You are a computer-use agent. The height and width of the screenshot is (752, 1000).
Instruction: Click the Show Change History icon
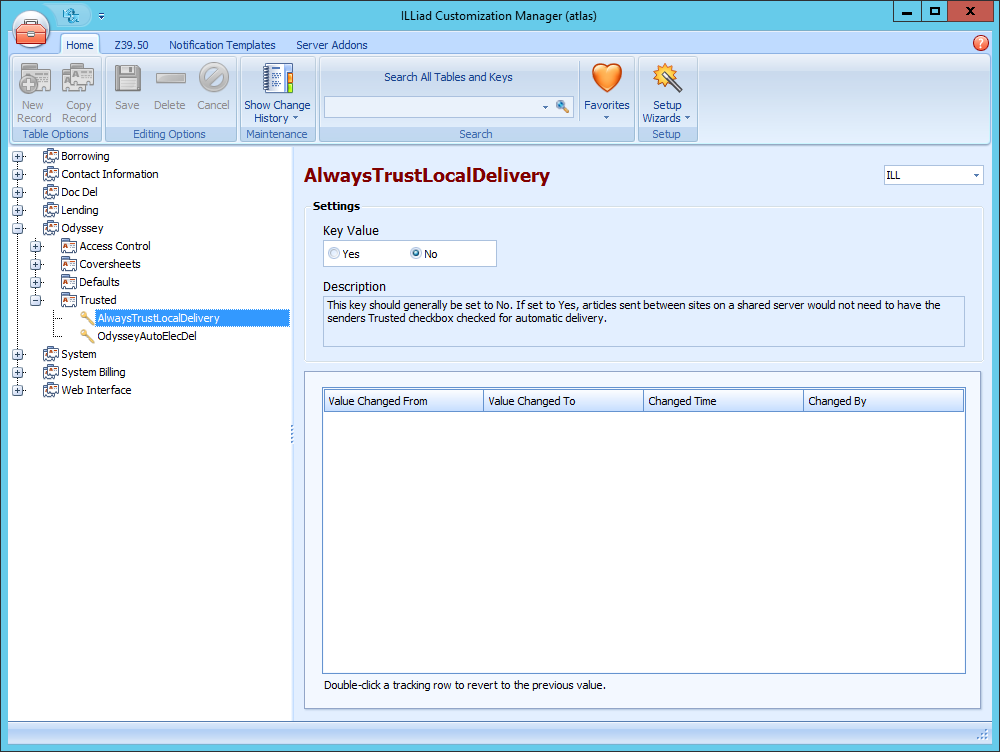pyautogui.click(x=277, y=80)
